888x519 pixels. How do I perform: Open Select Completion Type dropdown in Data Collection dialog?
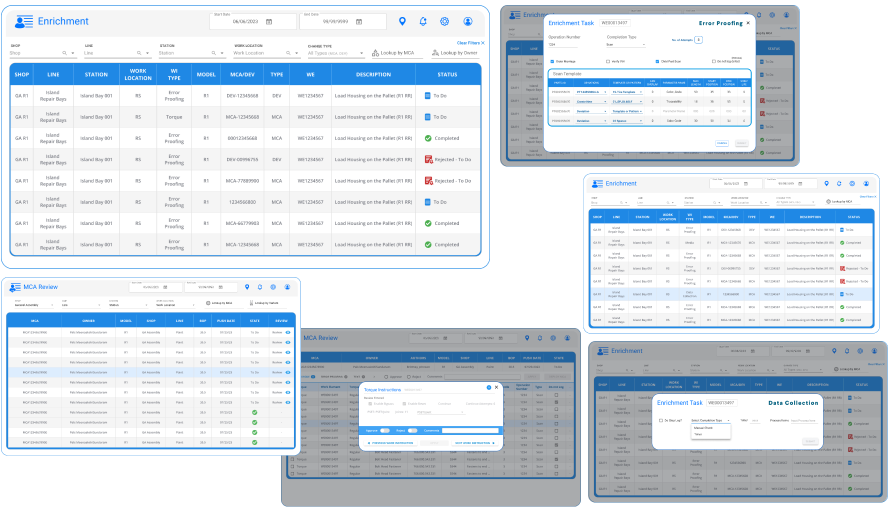click(710, 420)
